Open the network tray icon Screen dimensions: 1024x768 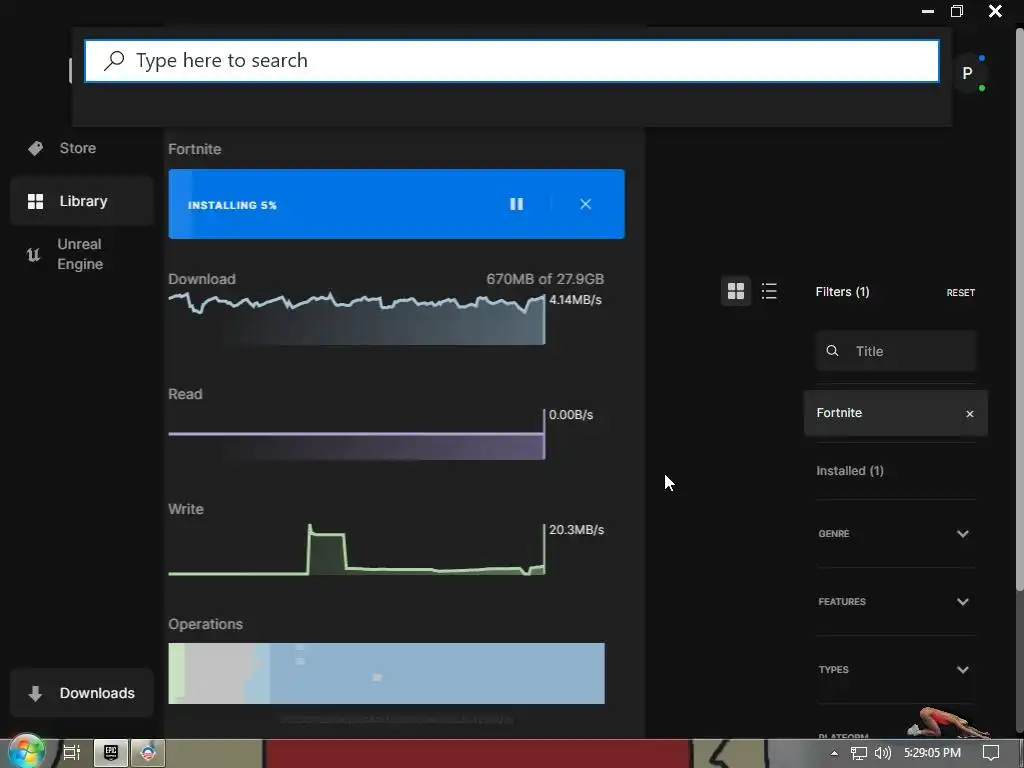859,753
